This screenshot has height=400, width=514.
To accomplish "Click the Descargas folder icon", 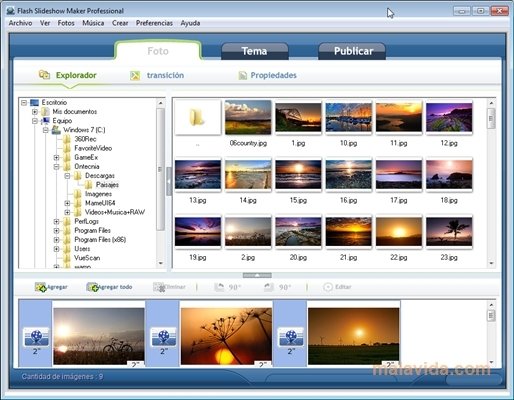I will (78, 175).
